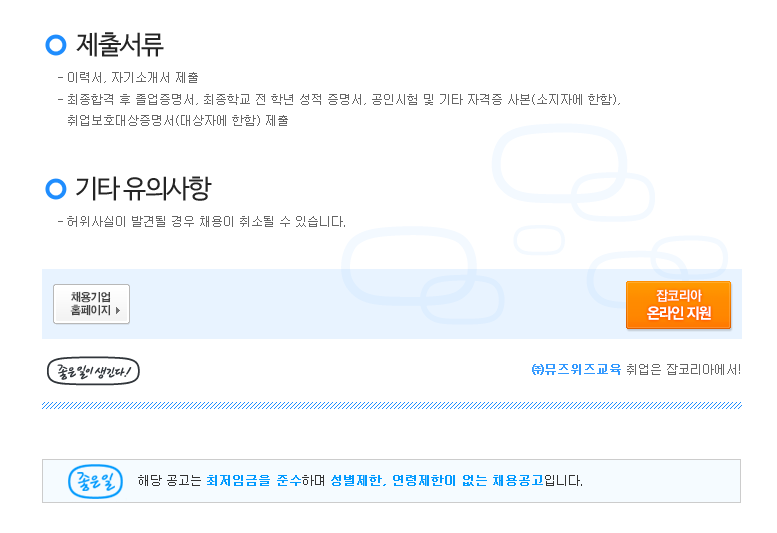
Task: Click the blue 좋은일 round badge
Action: click(95, 481)
